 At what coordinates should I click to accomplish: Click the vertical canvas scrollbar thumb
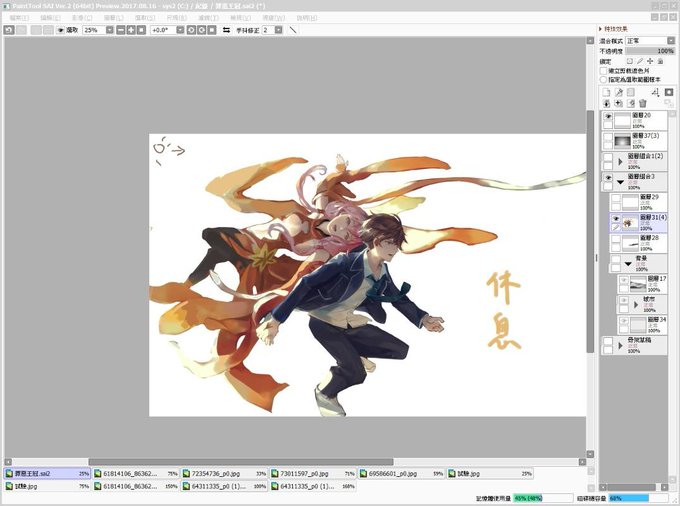(x=590, y=231)
